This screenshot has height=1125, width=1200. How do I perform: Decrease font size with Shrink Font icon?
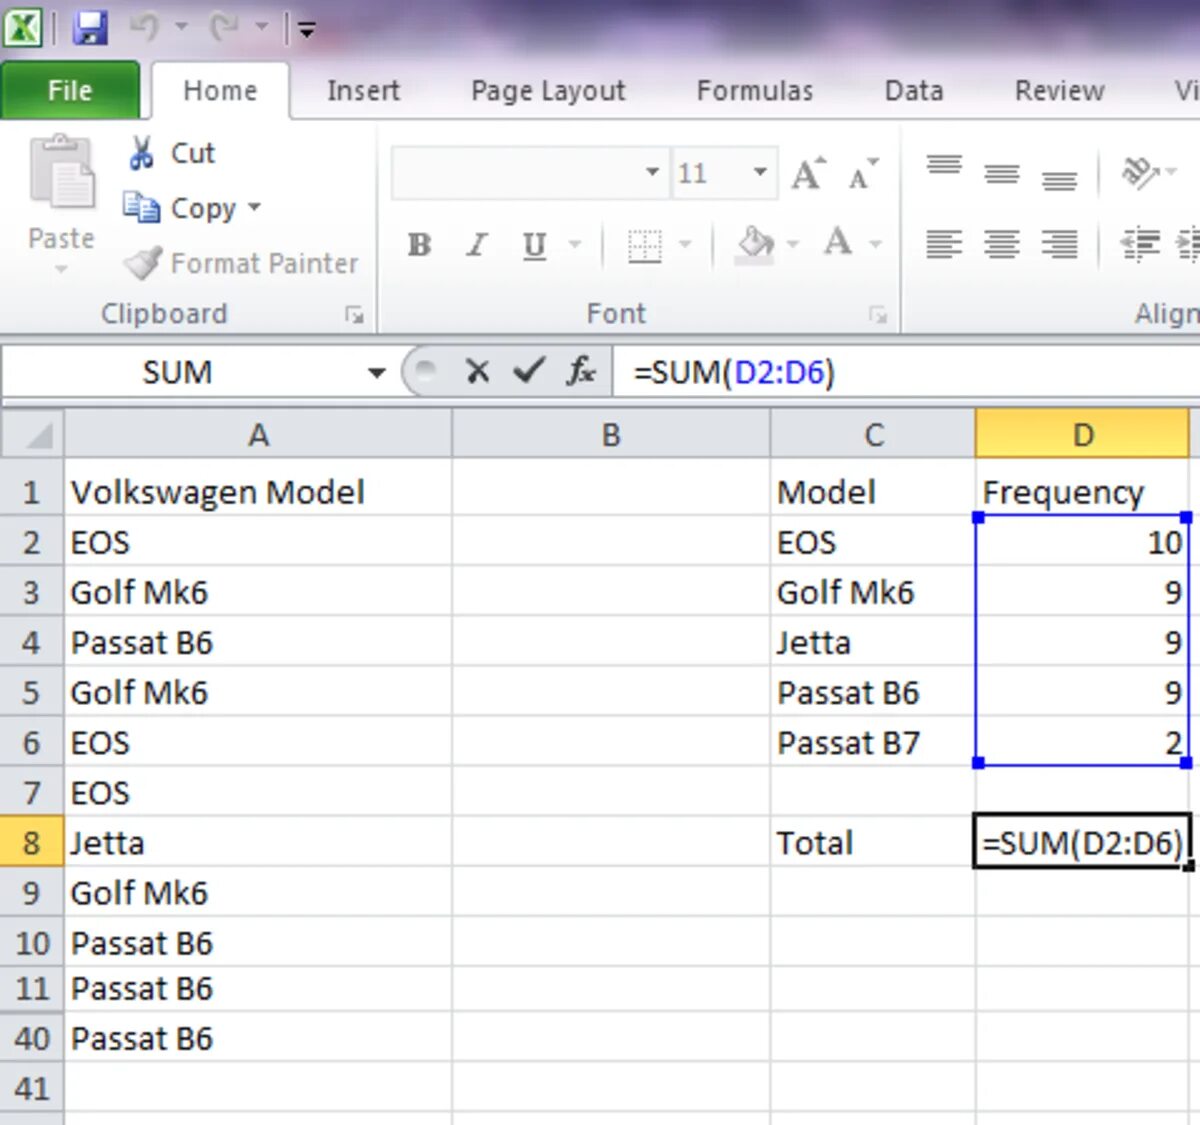(862, 174)
